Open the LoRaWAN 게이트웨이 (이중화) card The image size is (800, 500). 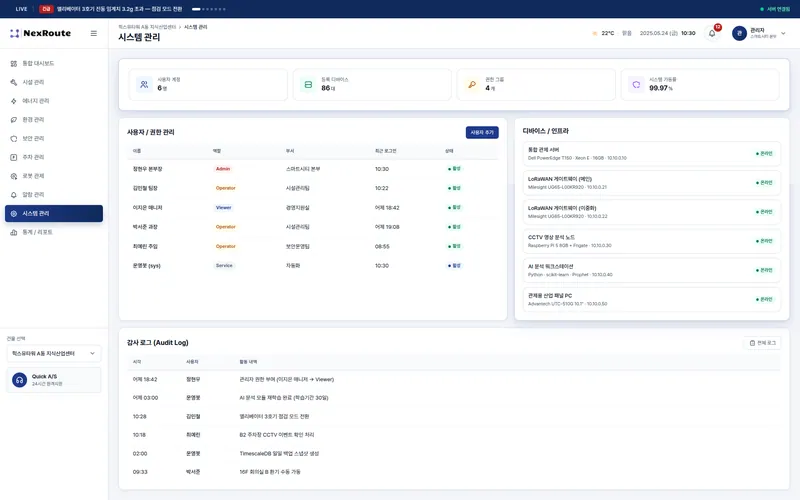point(652,212)
